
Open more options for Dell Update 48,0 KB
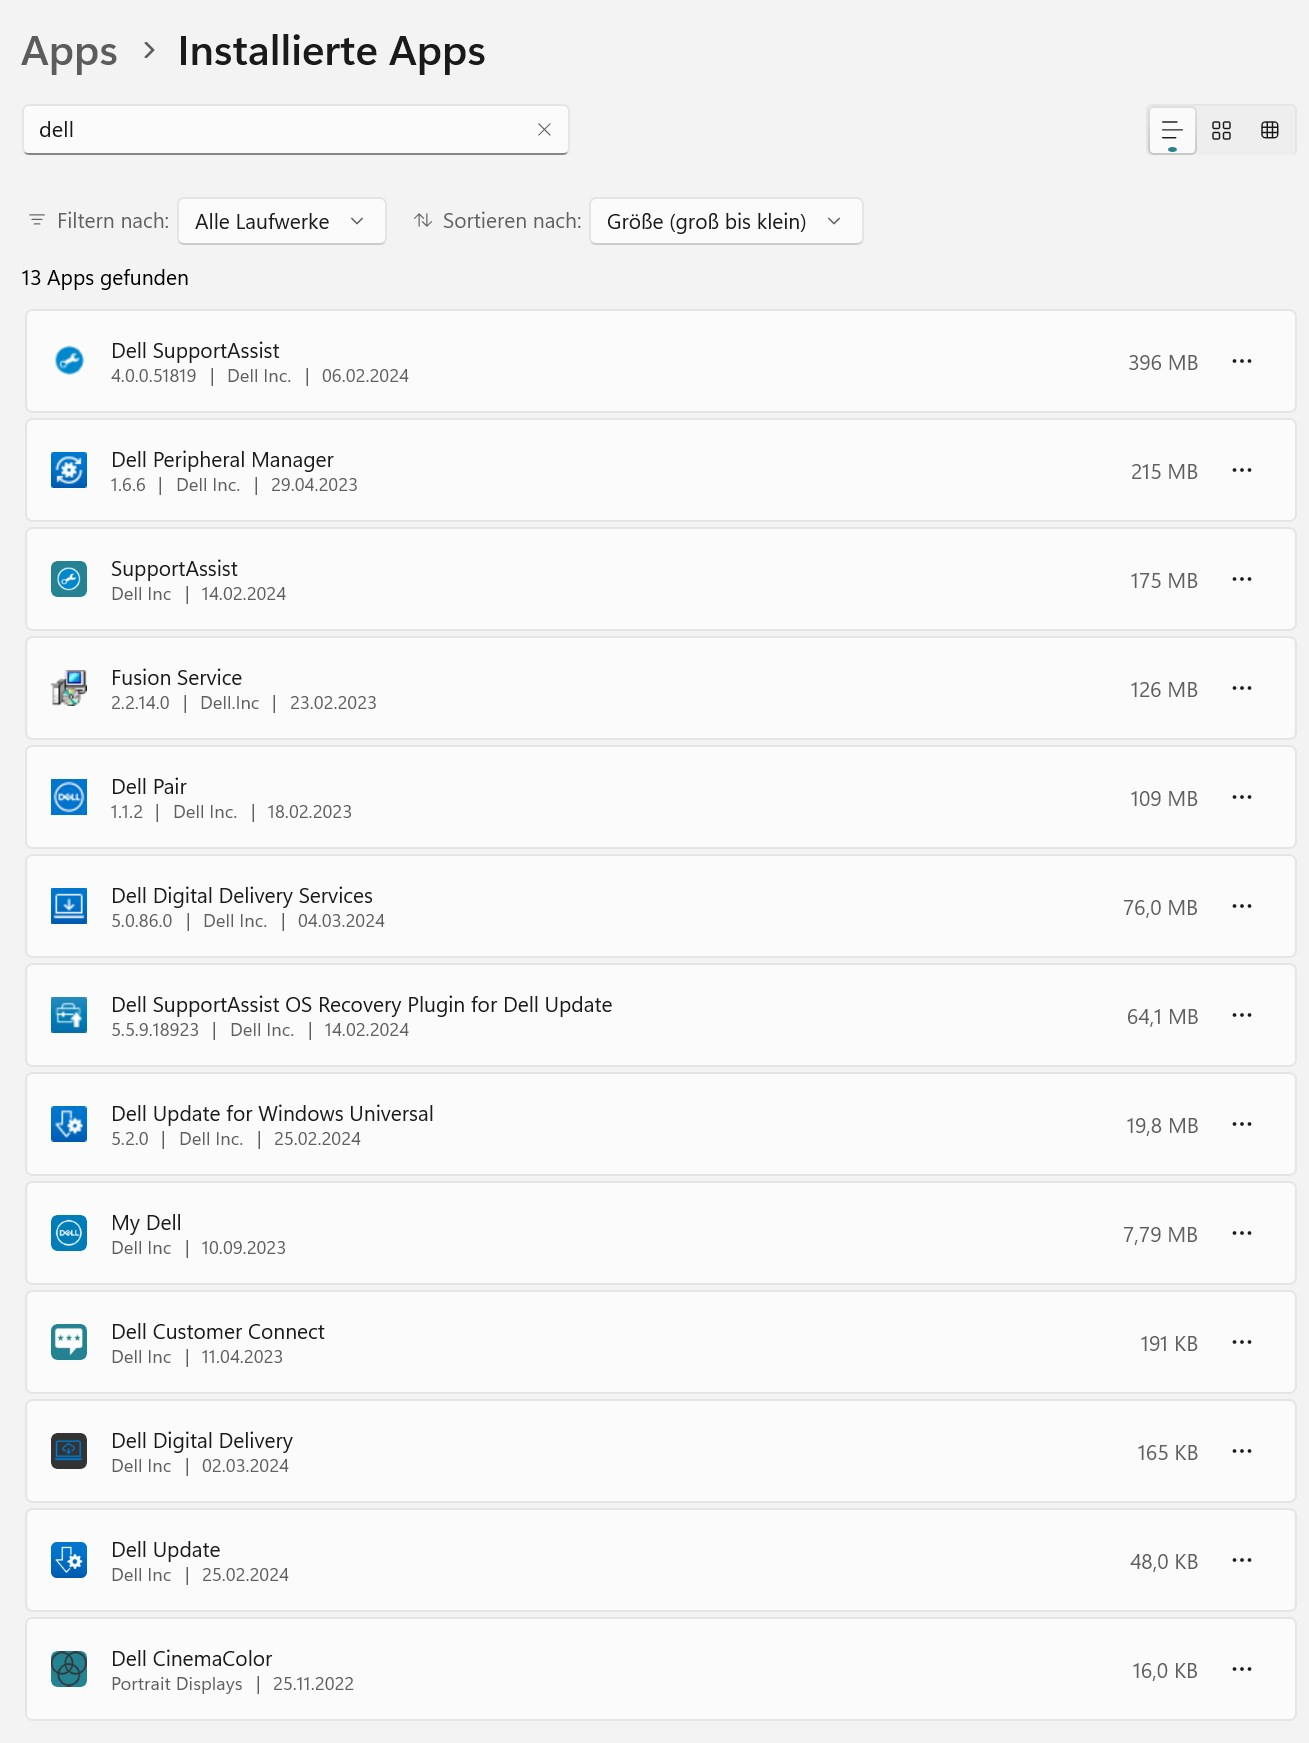coord(1242,1560)
